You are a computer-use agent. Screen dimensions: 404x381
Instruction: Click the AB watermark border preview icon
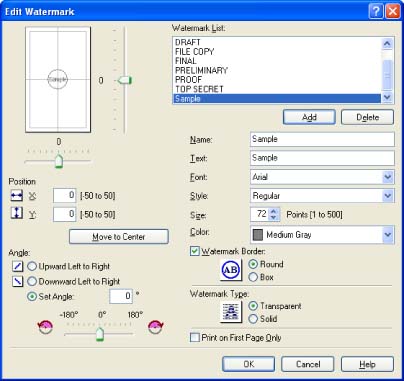pyautogui.click(x=231, y=270)
